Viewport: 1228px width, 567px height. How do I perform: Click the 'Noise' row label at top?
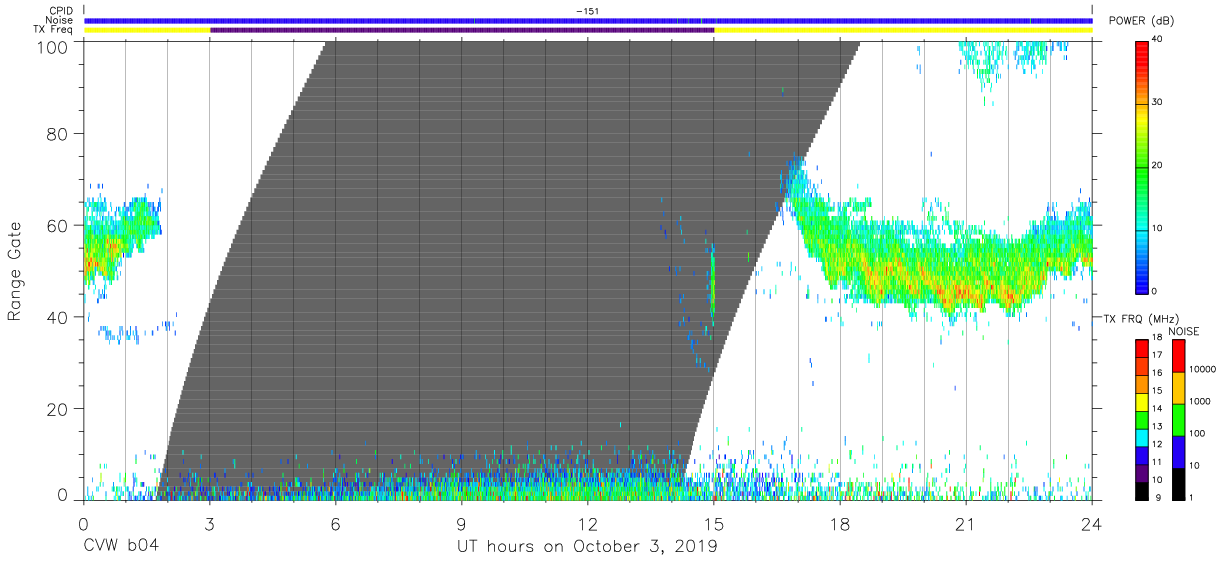click(60, 20)
